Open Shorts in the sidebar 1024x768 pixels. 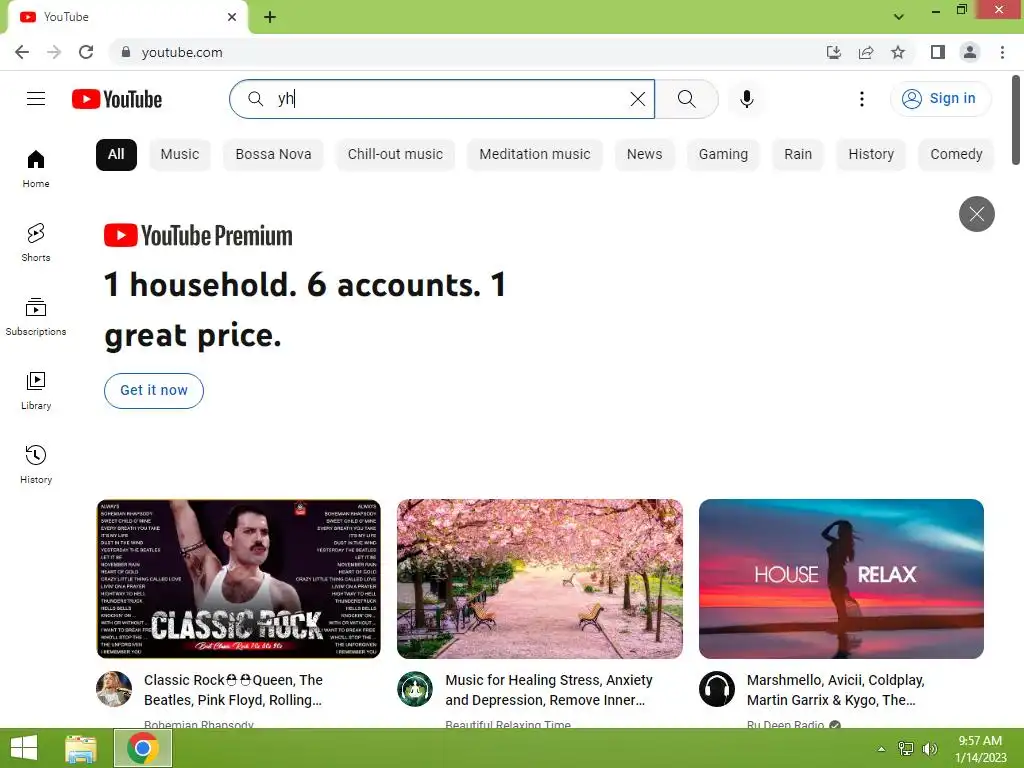[x=36, y=243]
